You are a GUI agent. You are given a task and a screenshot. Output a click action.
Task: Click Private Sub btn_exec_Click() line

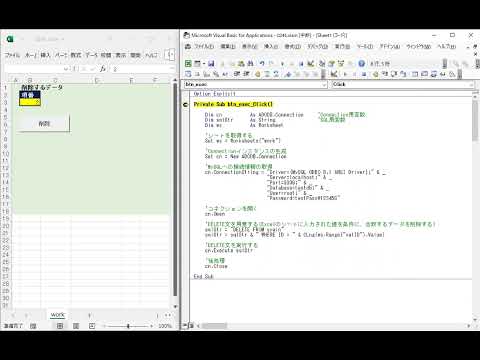pos(233,104)
